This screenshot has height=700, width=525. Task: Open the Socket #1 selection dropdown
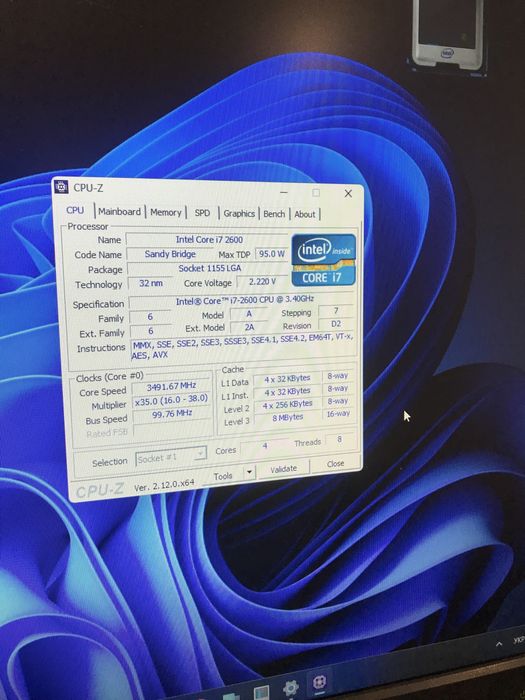pyautogui.click(x=171, y=458)
